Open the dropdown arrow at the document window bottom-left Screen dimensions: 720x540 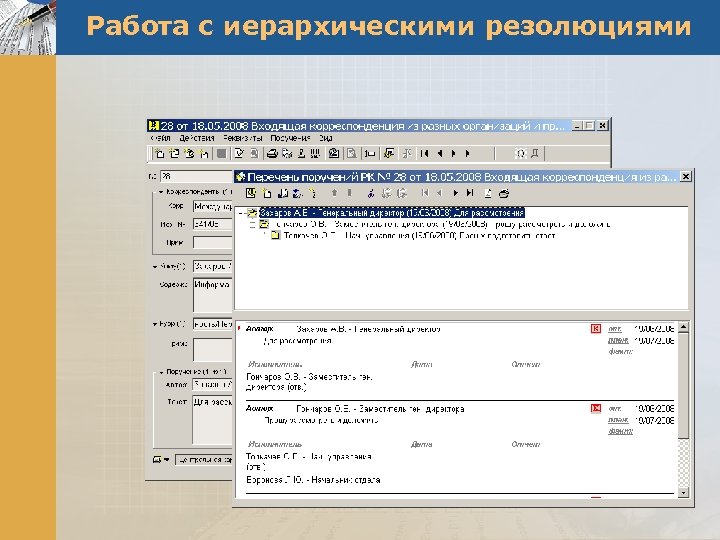point(166,460)
